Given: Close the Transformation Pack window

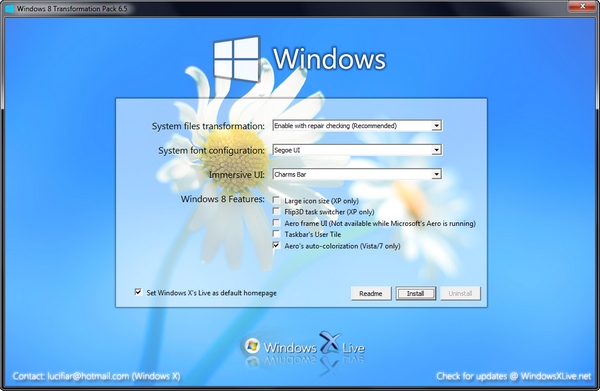Looking at the screenshot, I should pyautogui.click(x=582, y=6).
